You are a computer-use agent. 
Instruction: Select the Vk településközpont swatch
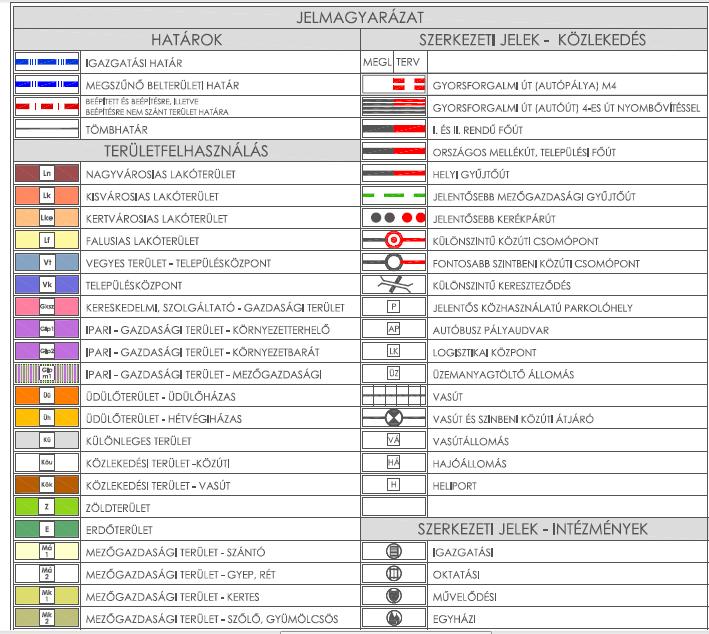(x=47, y=284)
